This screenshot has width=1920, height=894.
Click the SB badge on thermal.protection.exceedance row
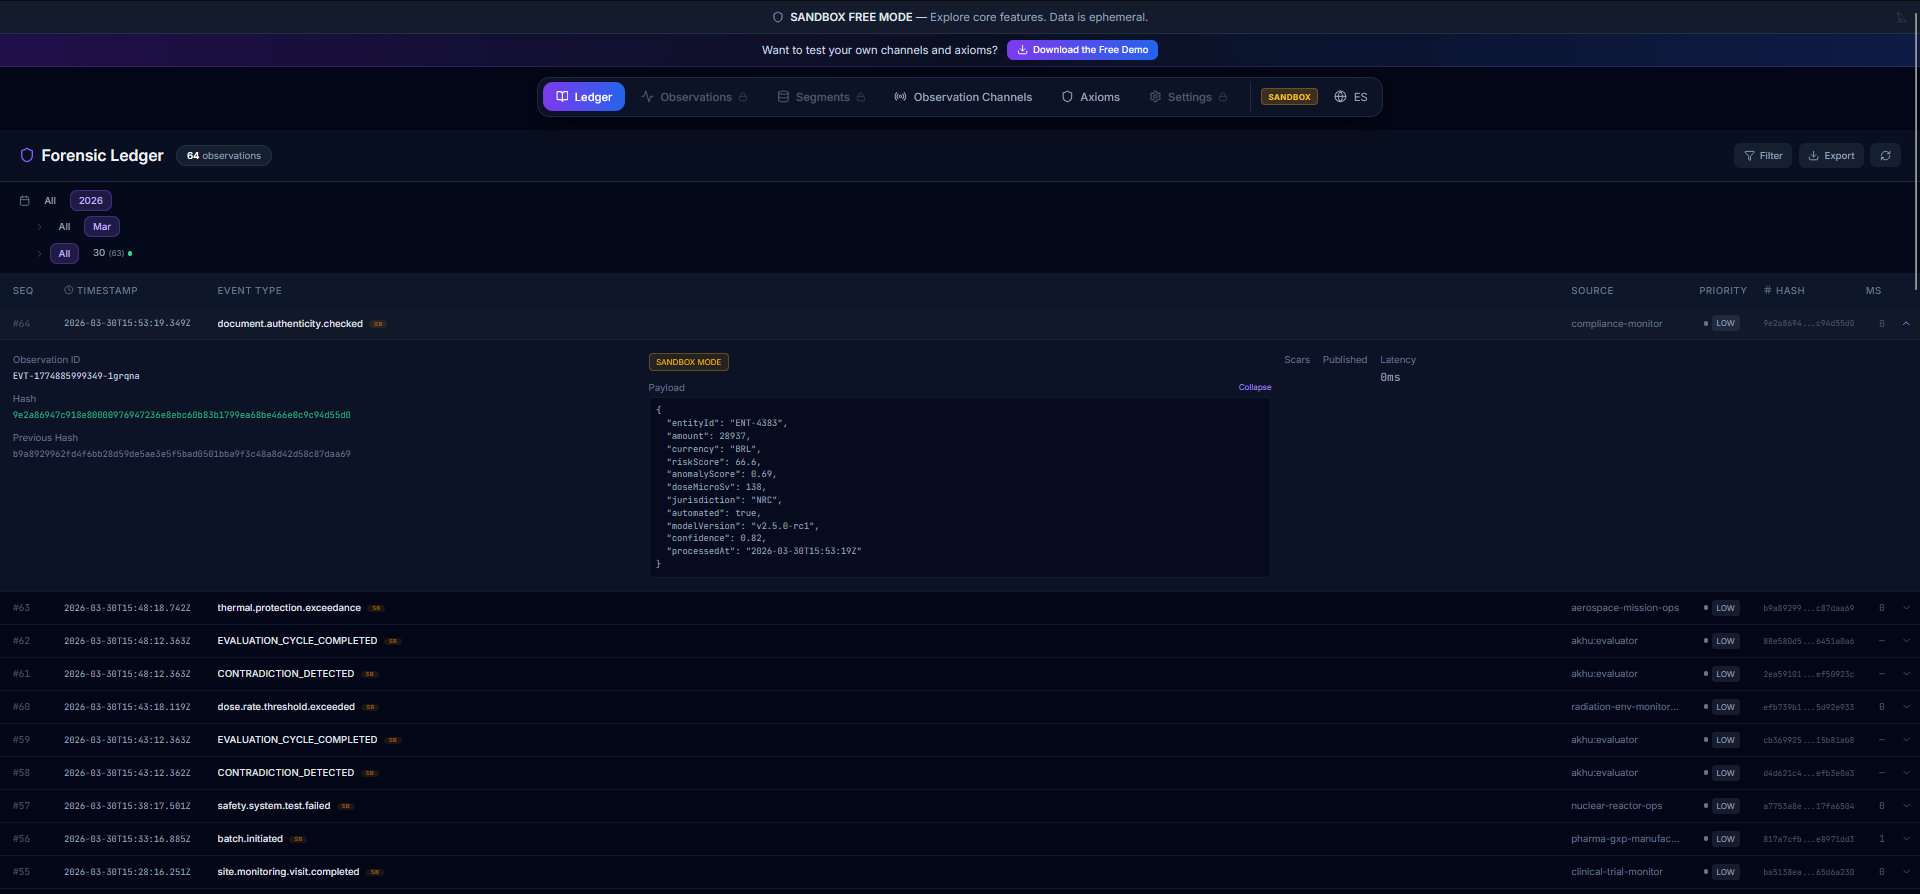[376, 608]
